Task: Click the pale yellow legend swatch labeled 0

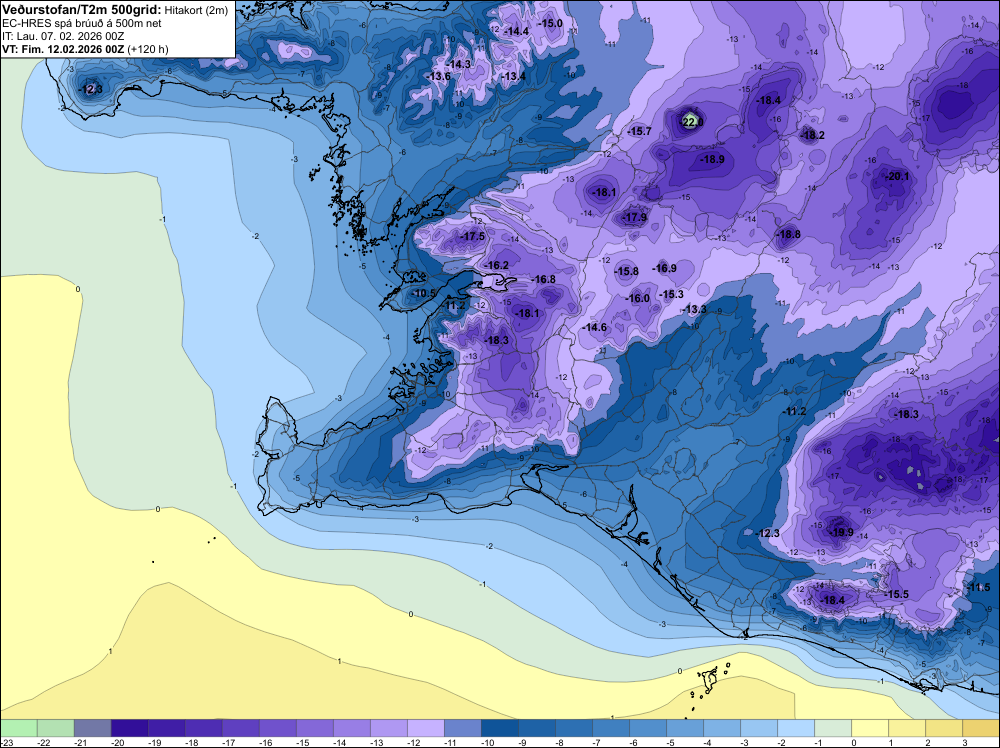Action: (870, 728)
